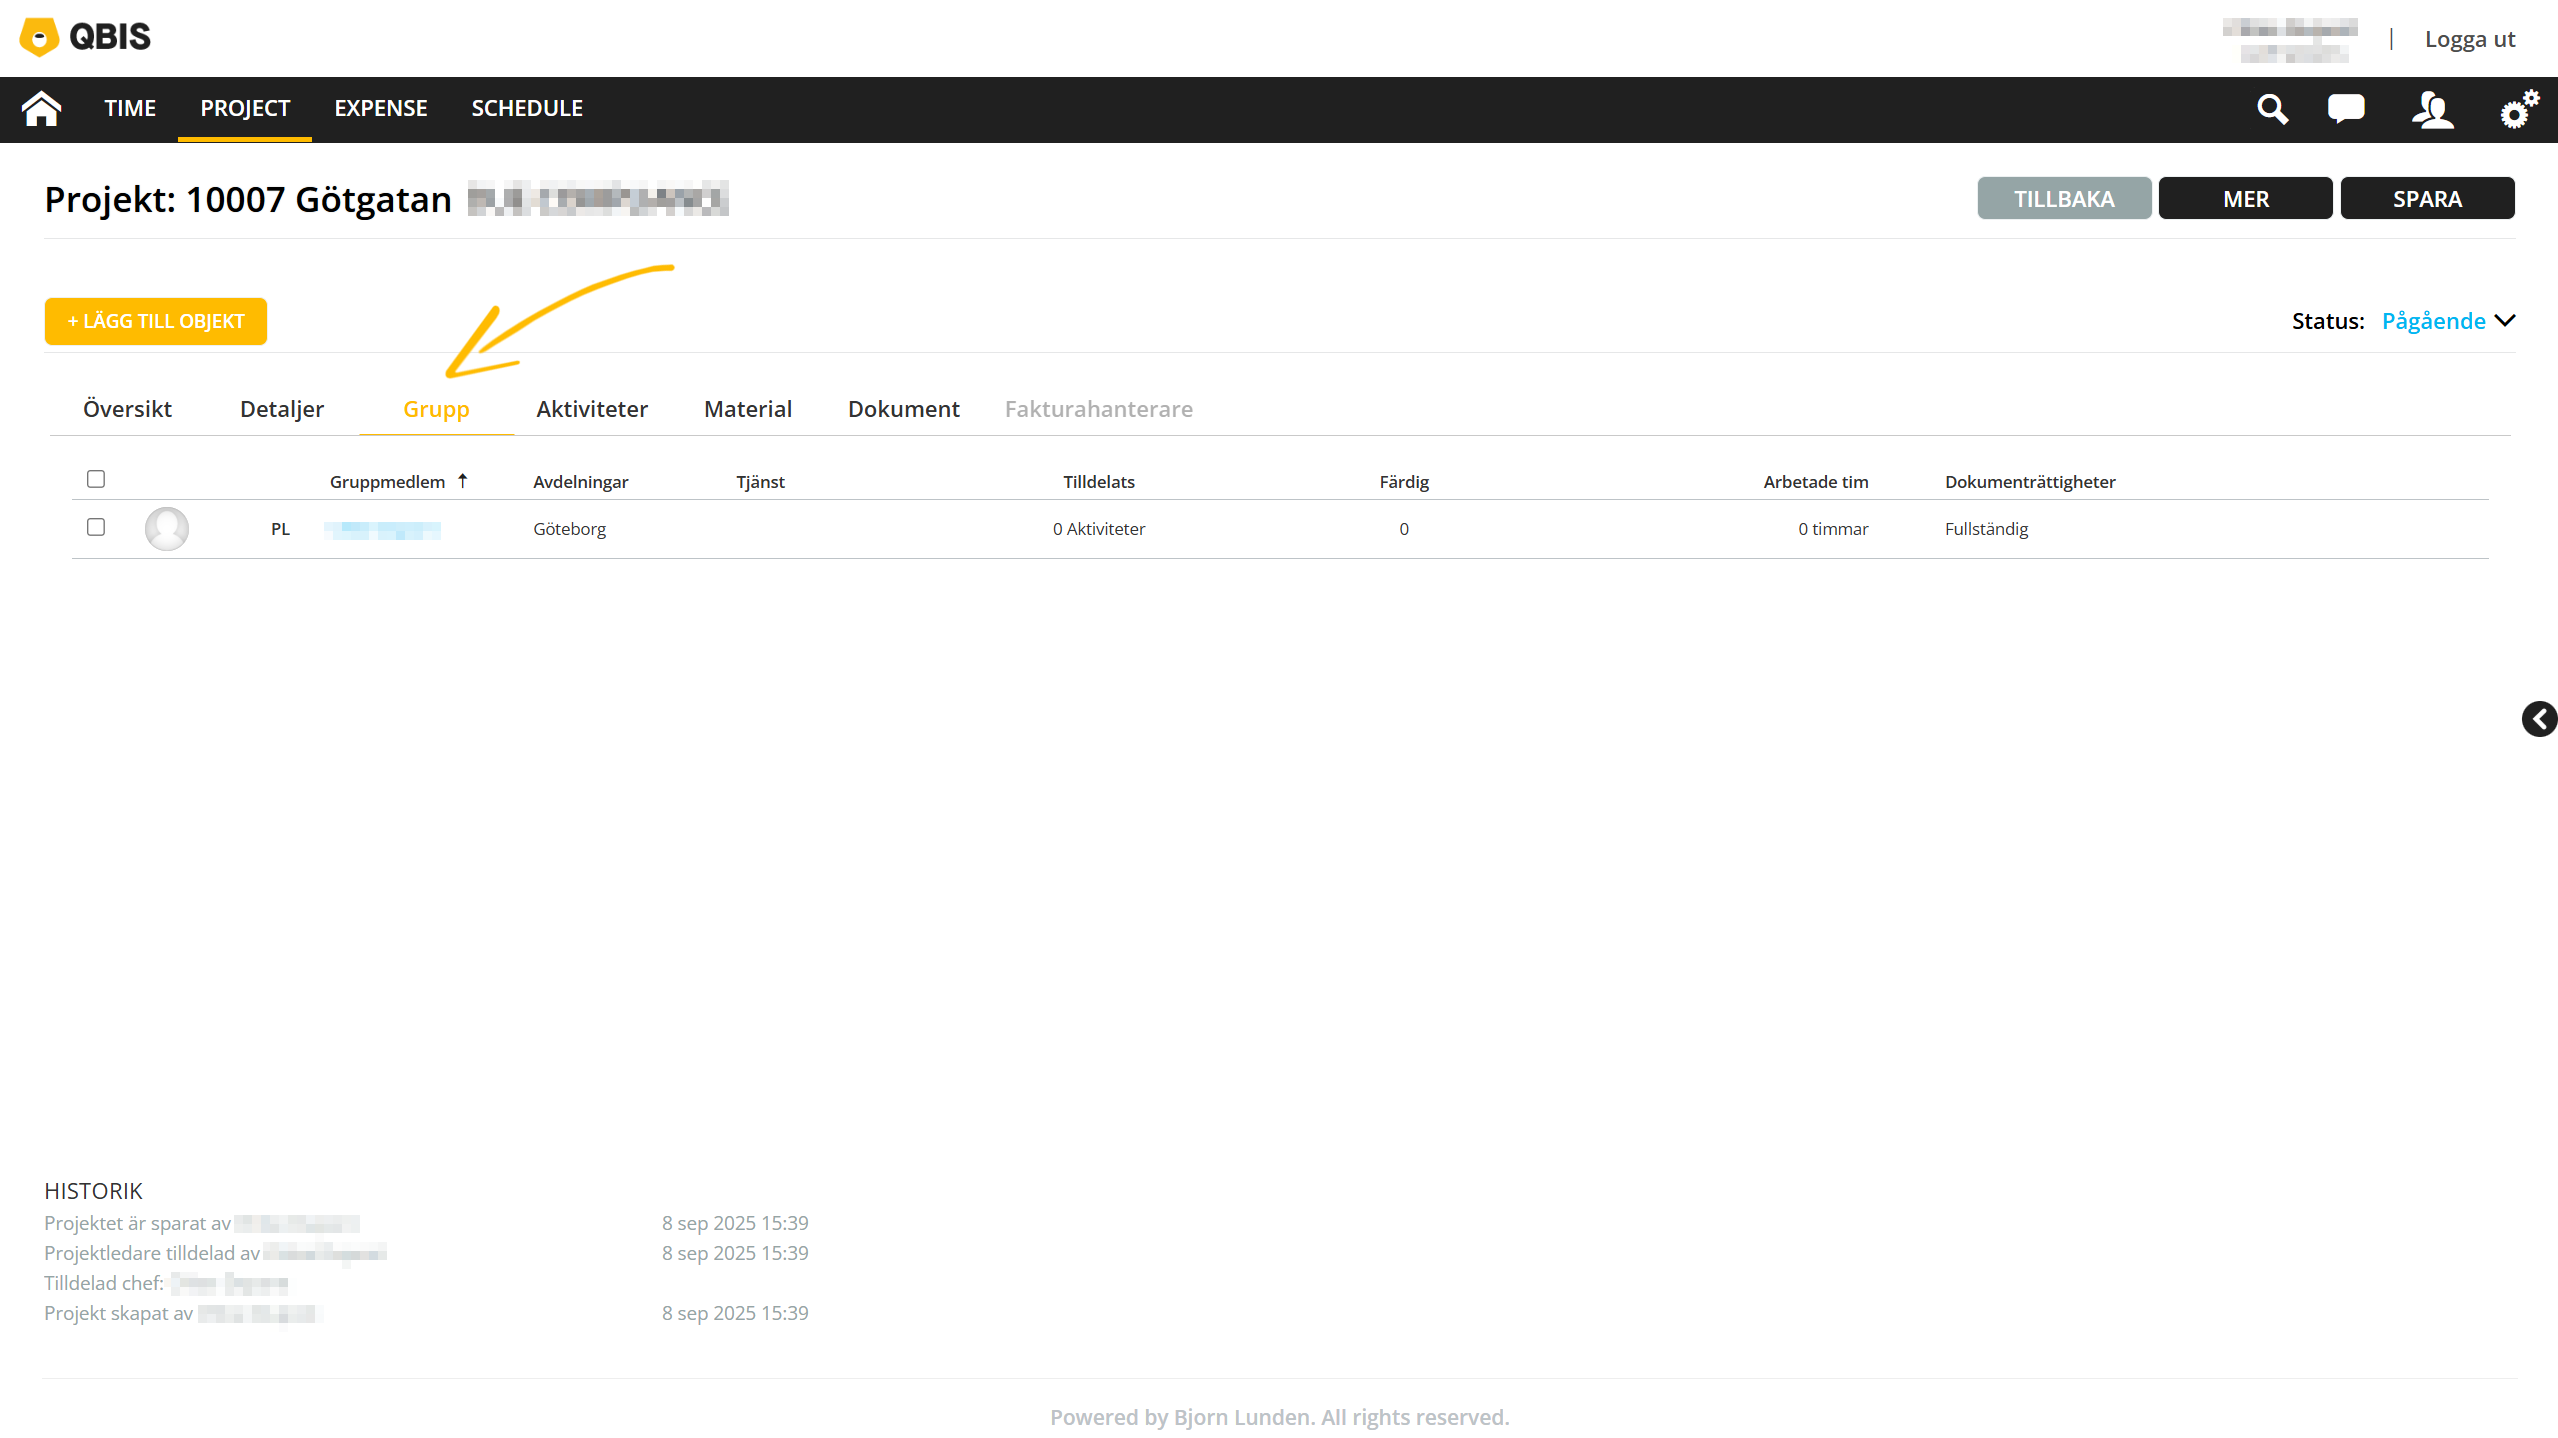Expand side panel with round arrow button
Screen dimensions: 2558x1438
[2539, 719]
